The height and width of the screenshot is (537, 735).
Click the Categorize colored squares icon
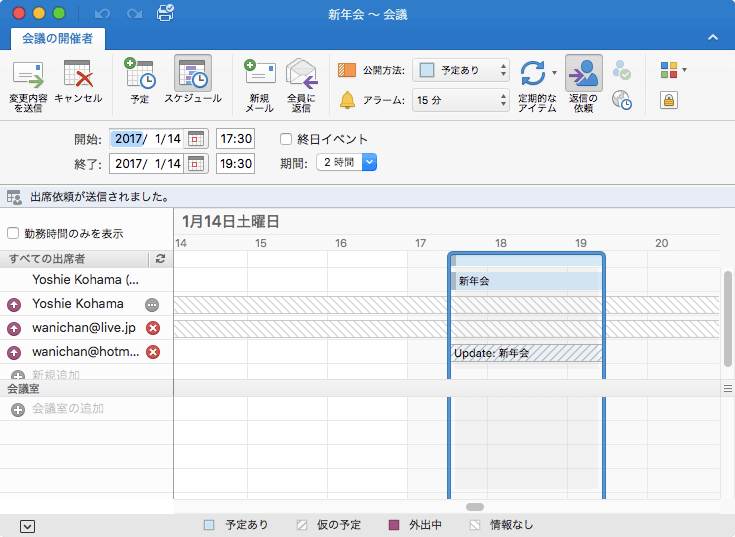click(669, 70)
